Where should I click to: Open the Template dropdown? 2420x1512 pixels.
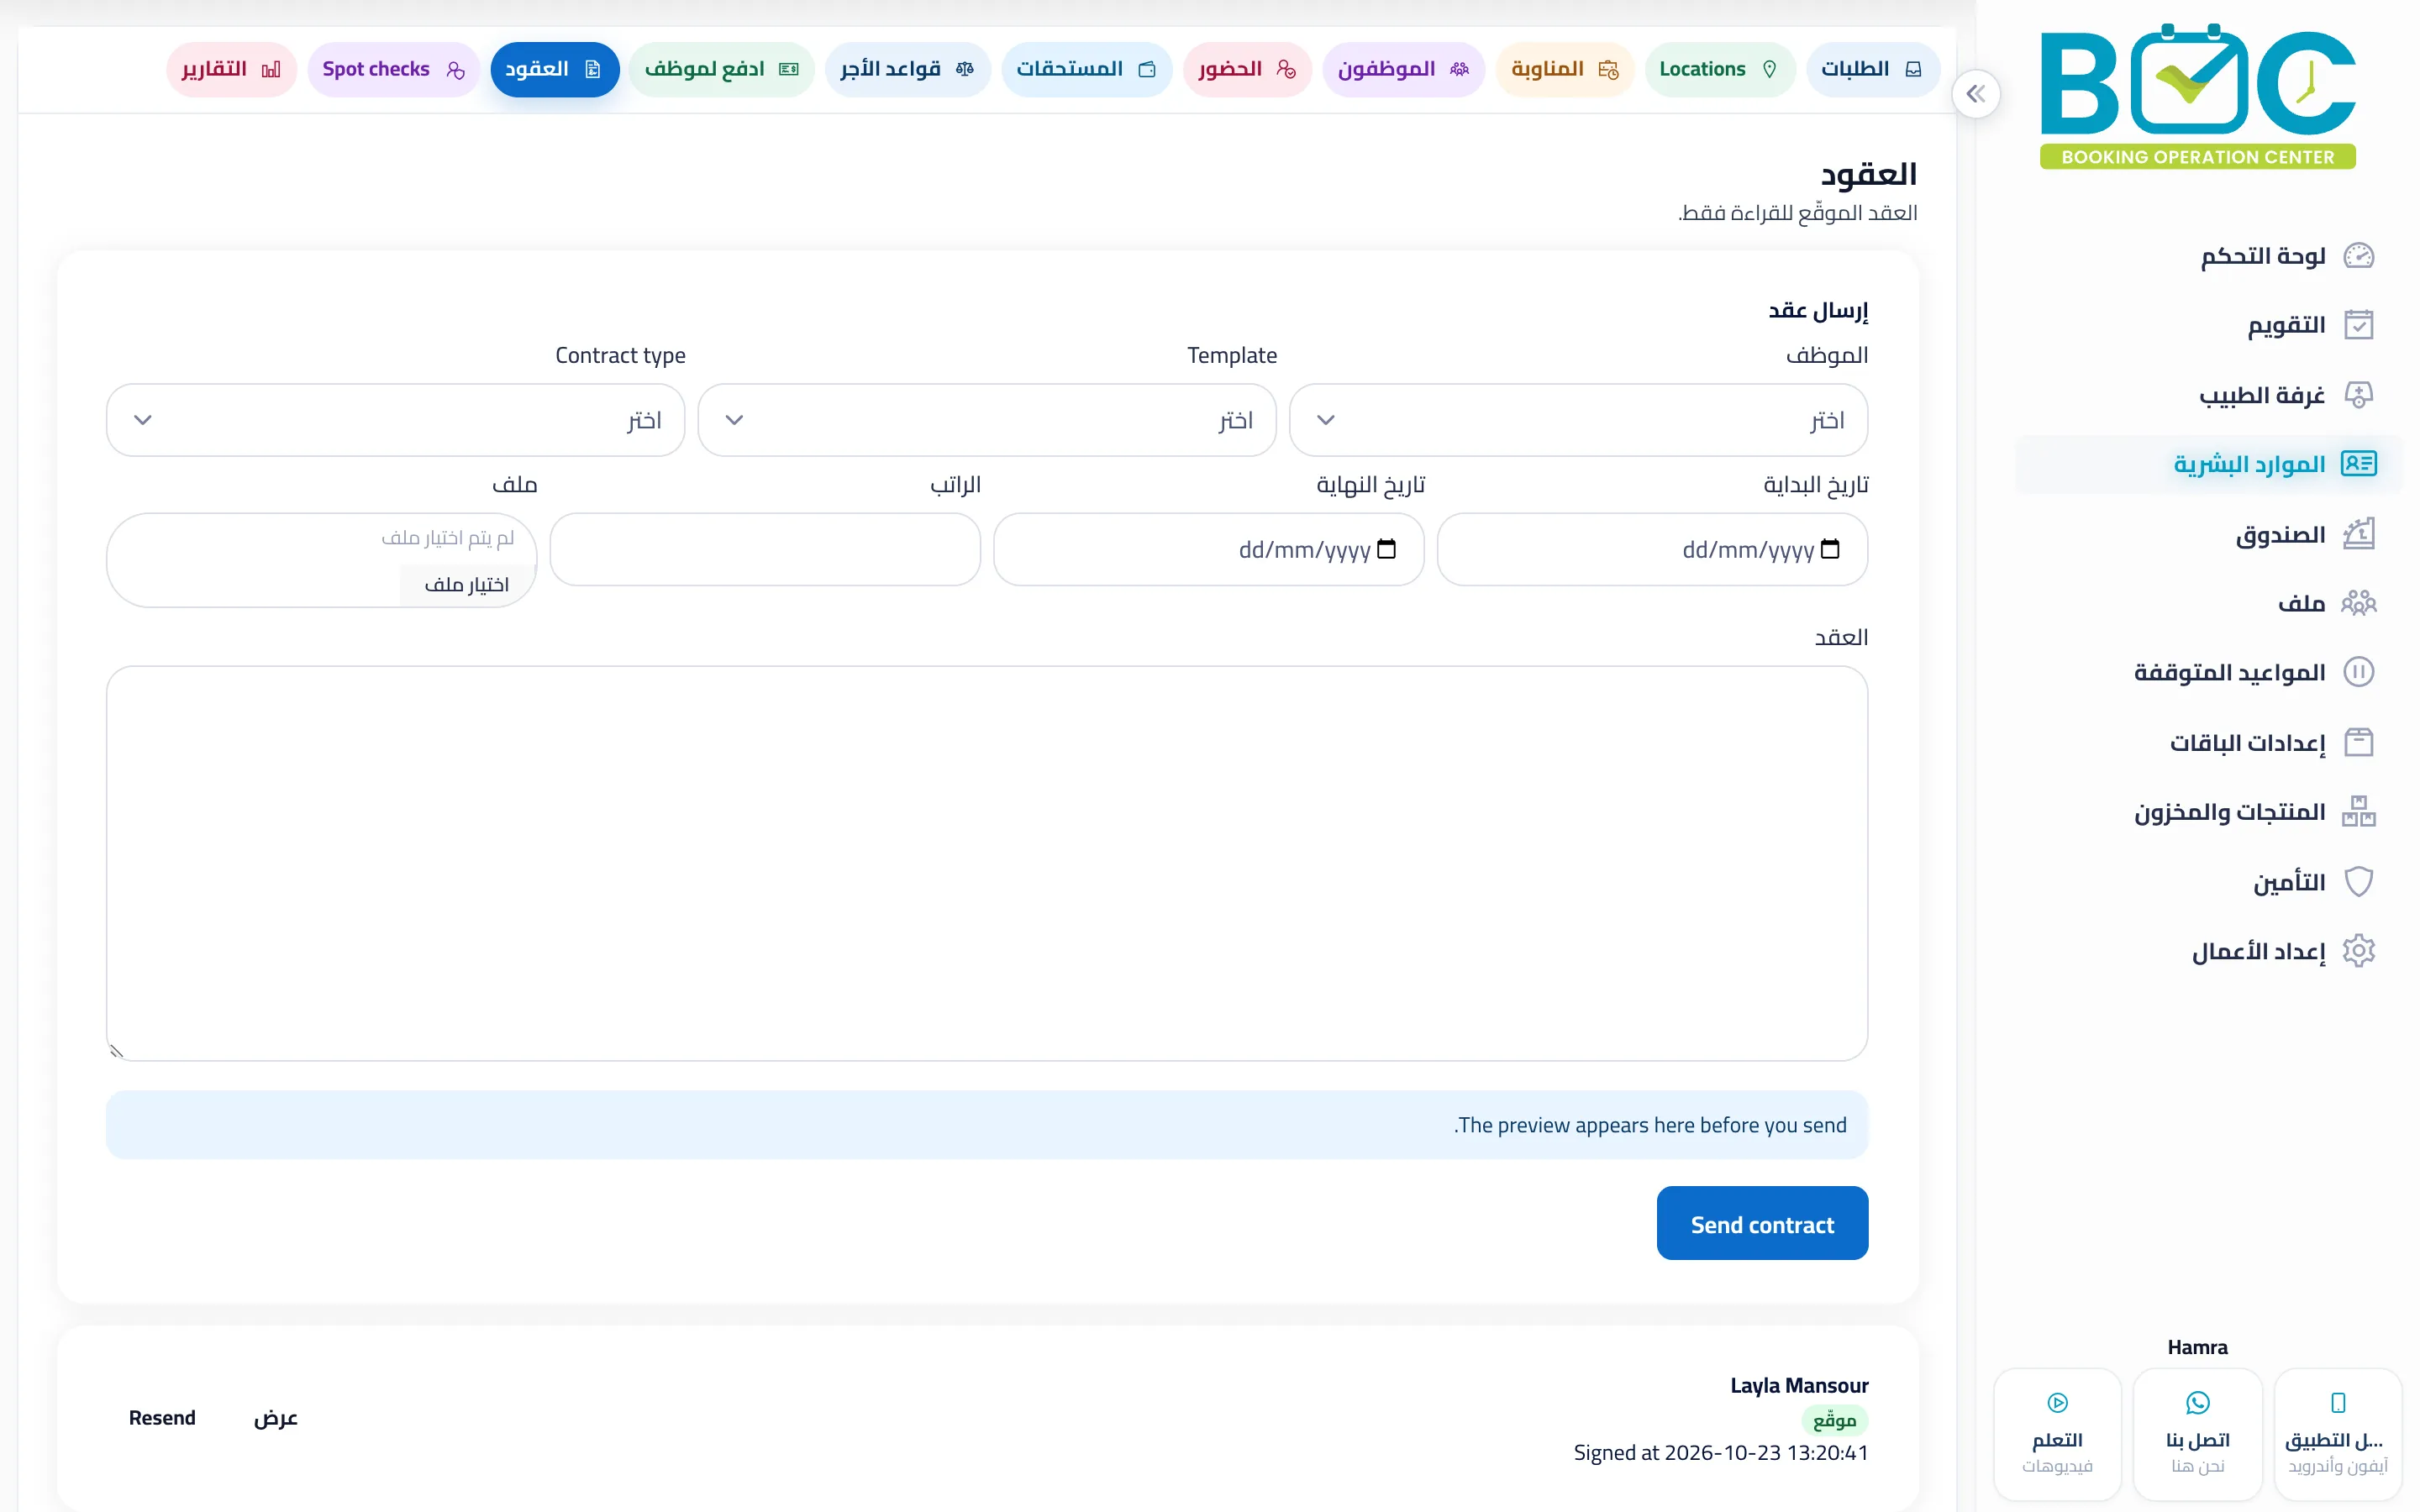[x=987, y=420]
